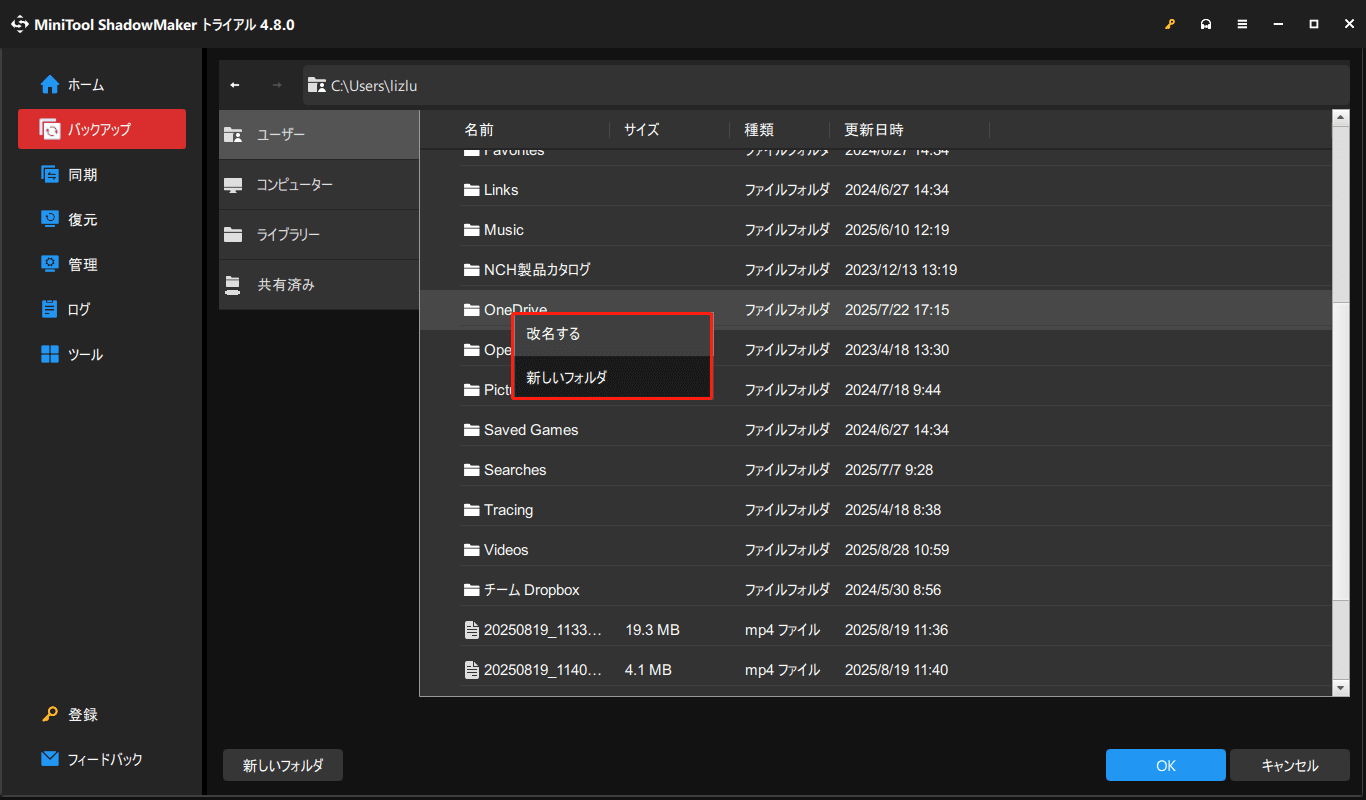This screenshot has height=800, width=1366.
Task: Select ライブラリー source category
Action: coord(319,235)
